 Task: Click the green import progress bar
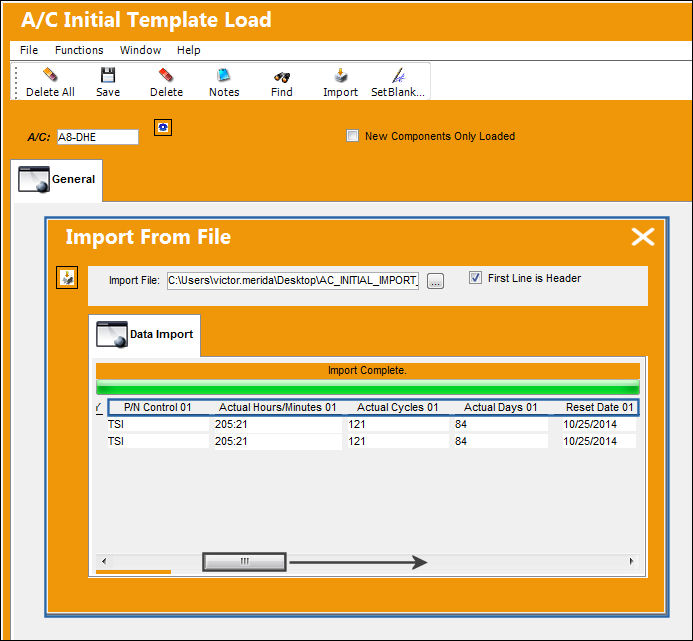click(368, 387)
